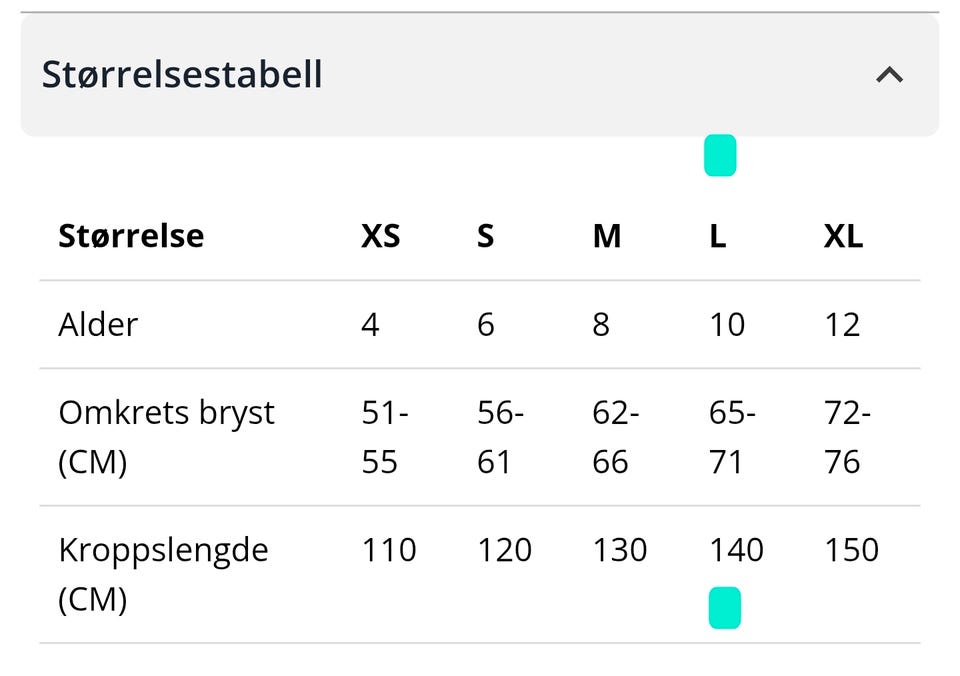Select age value 4 under XS

(370, 324)
